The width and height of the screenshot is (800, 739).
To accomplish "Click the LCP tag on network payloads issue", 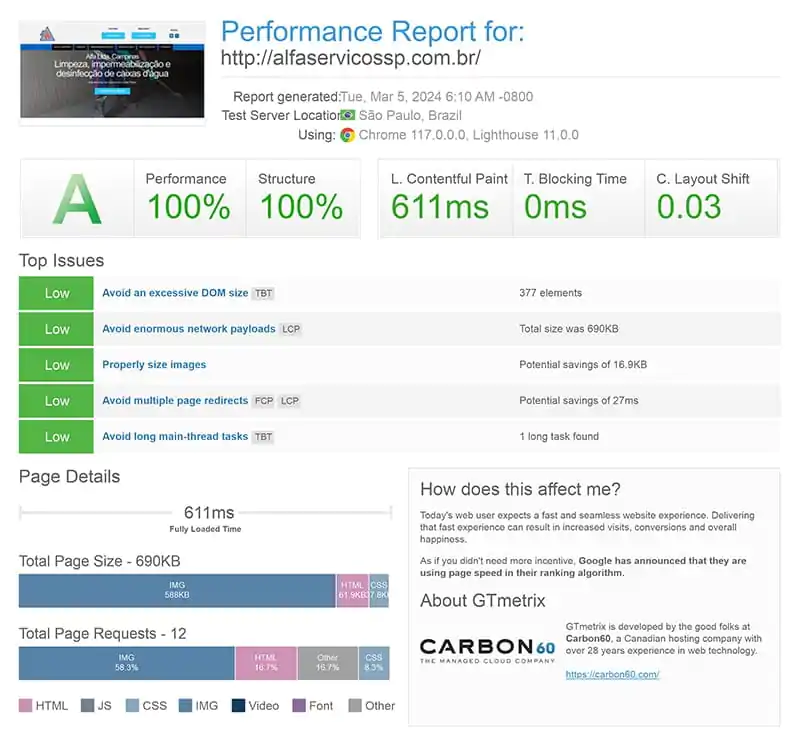I will [x=290, y=330].
